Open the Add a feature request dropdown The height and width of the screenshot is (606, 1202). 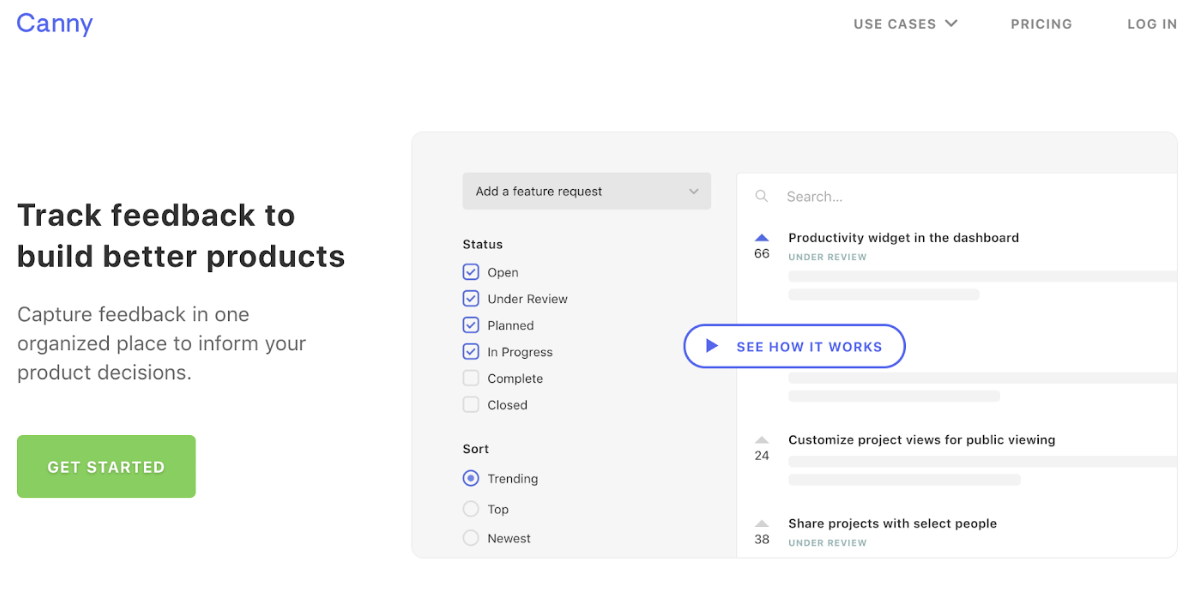586,191
